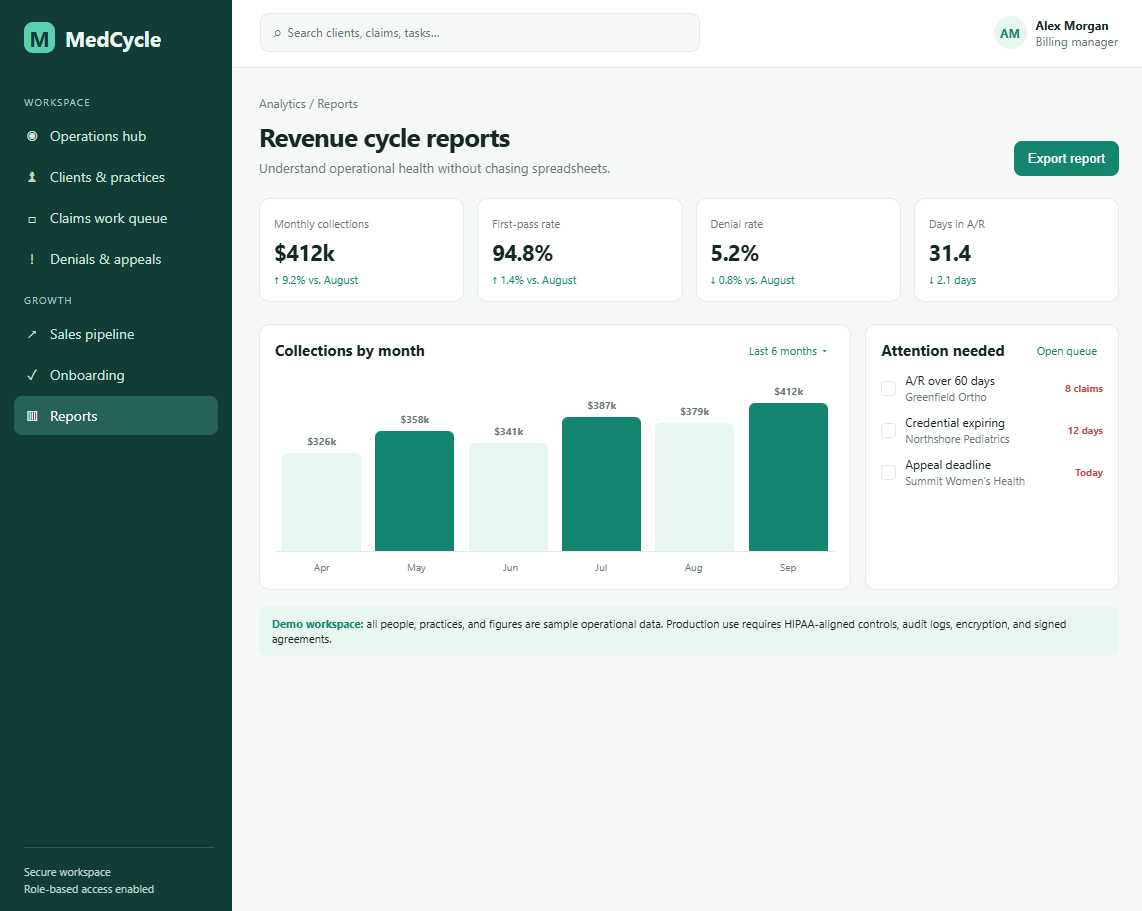Click 'Demo workspace:' notice label
Image resolution: width=1142 pixels, height=911 pixels.
coord(318,624)
